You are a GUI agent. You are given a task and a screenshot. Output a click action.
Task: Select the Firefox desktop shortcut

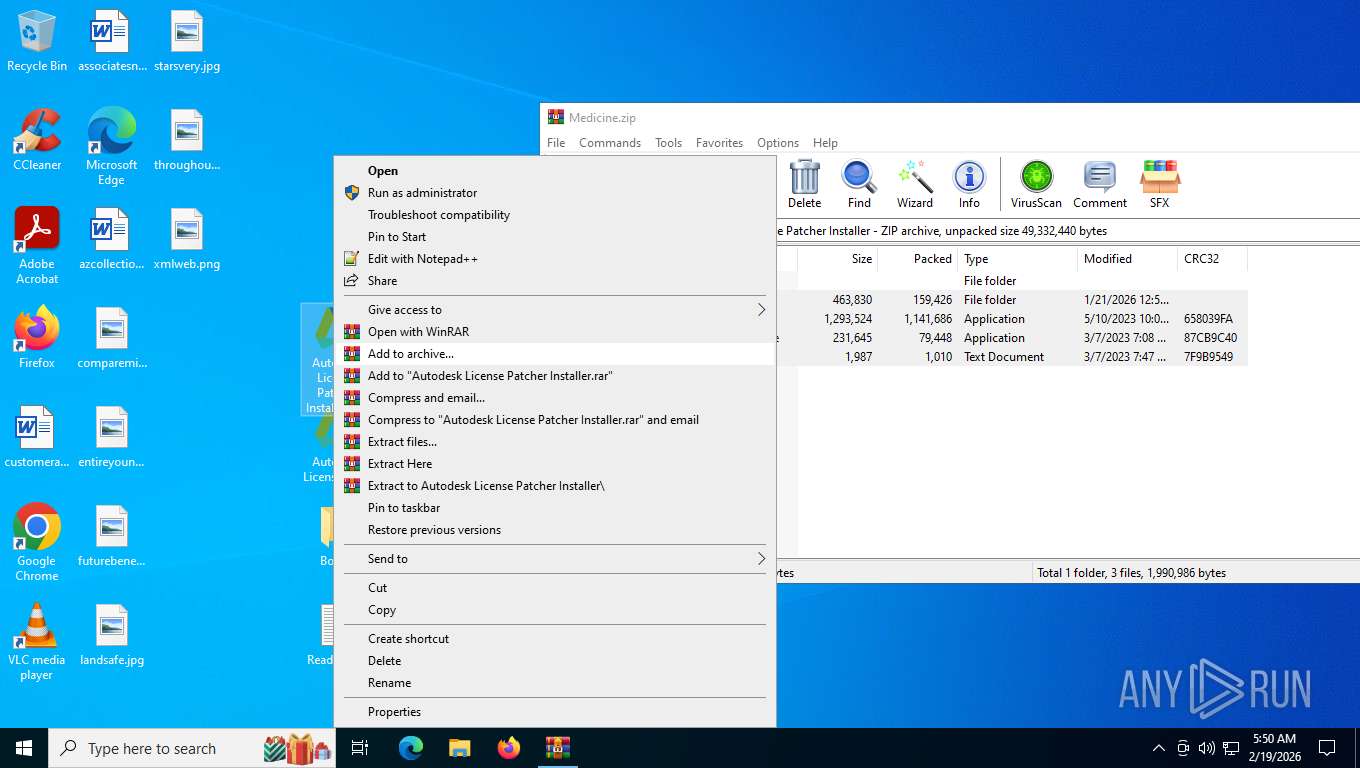37,338
